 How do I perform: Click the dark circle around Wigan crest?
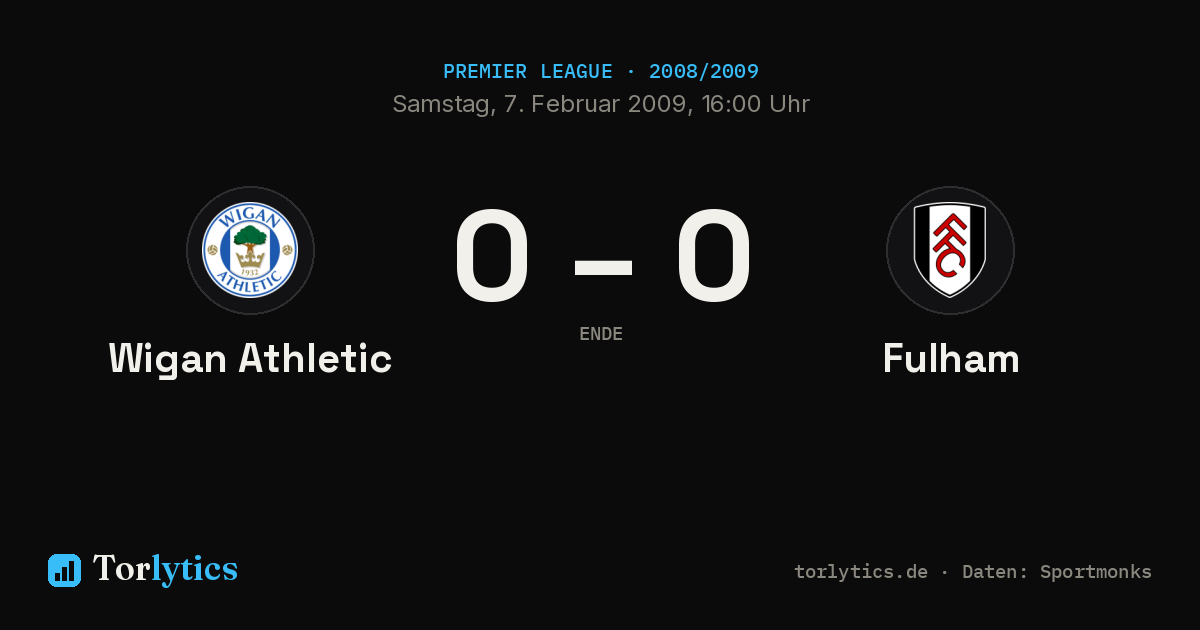tap(250, 250)
